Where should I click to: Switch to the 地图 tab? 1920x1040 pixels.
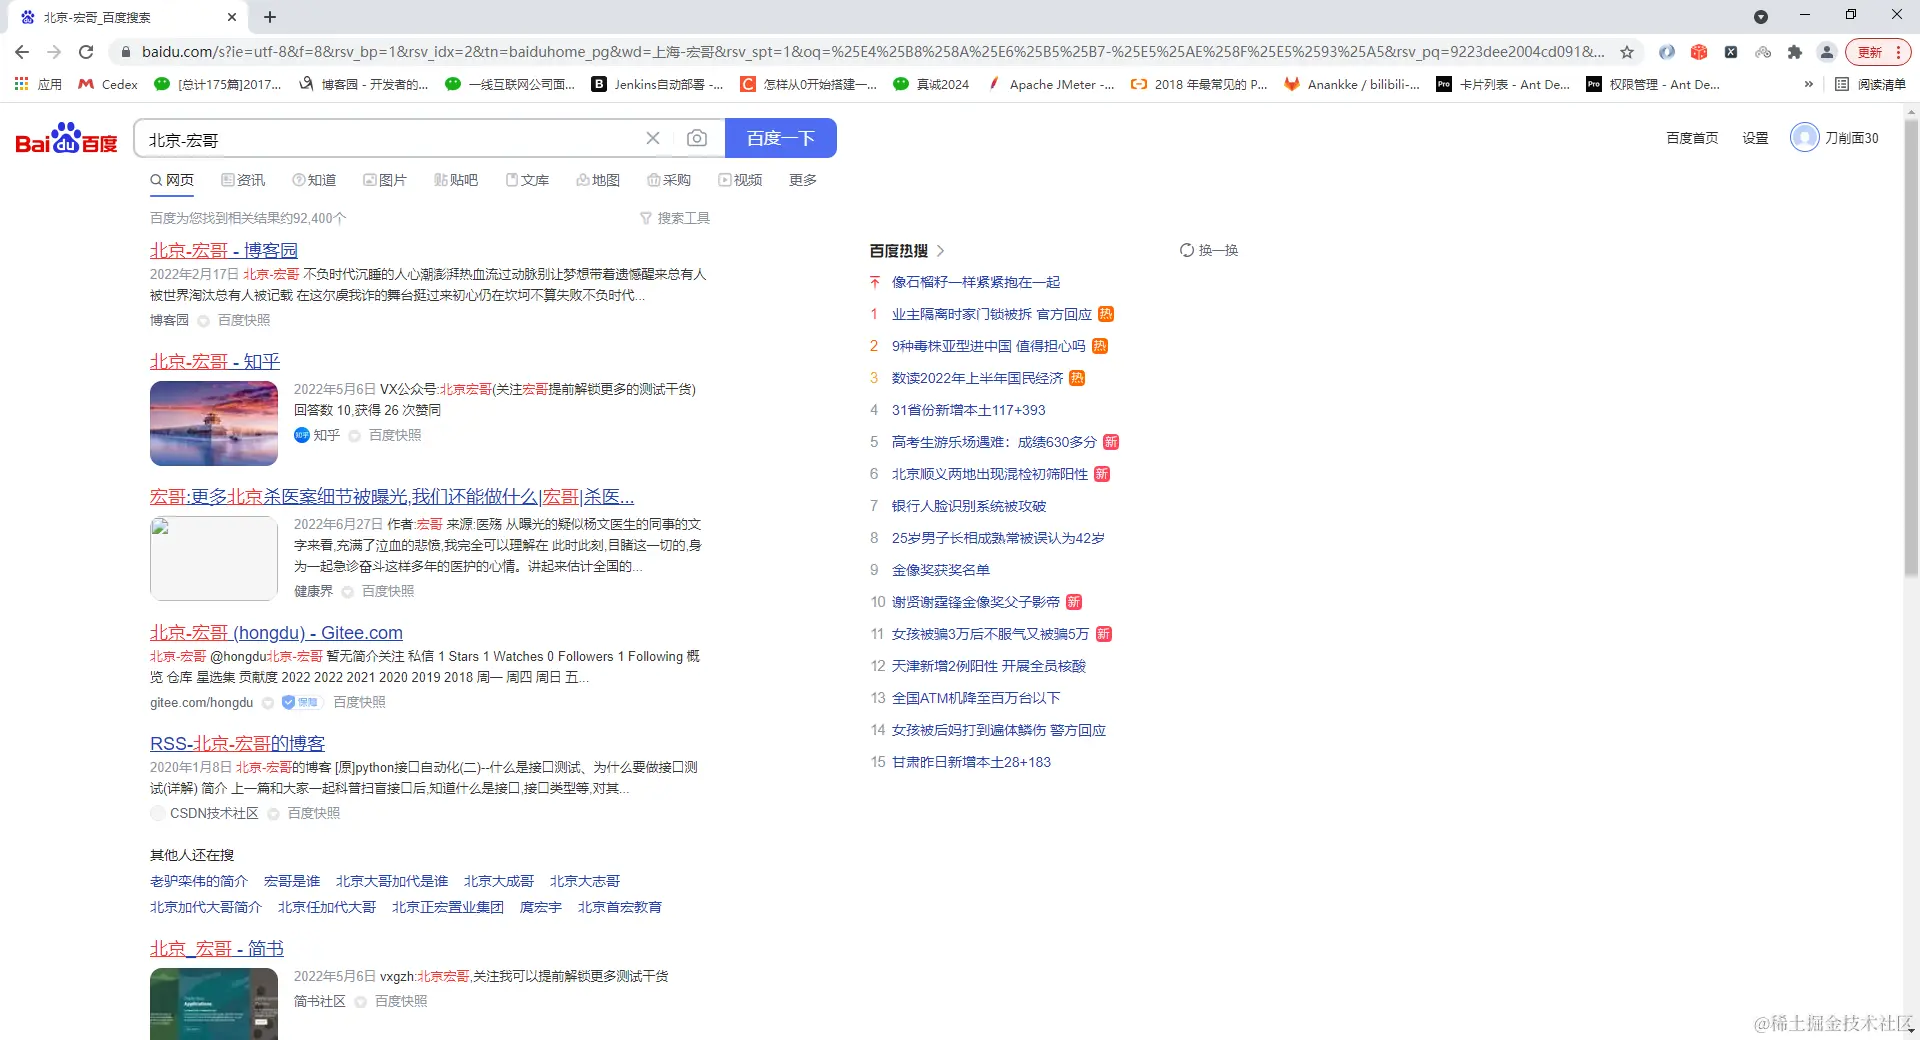(x=598, y=180)
